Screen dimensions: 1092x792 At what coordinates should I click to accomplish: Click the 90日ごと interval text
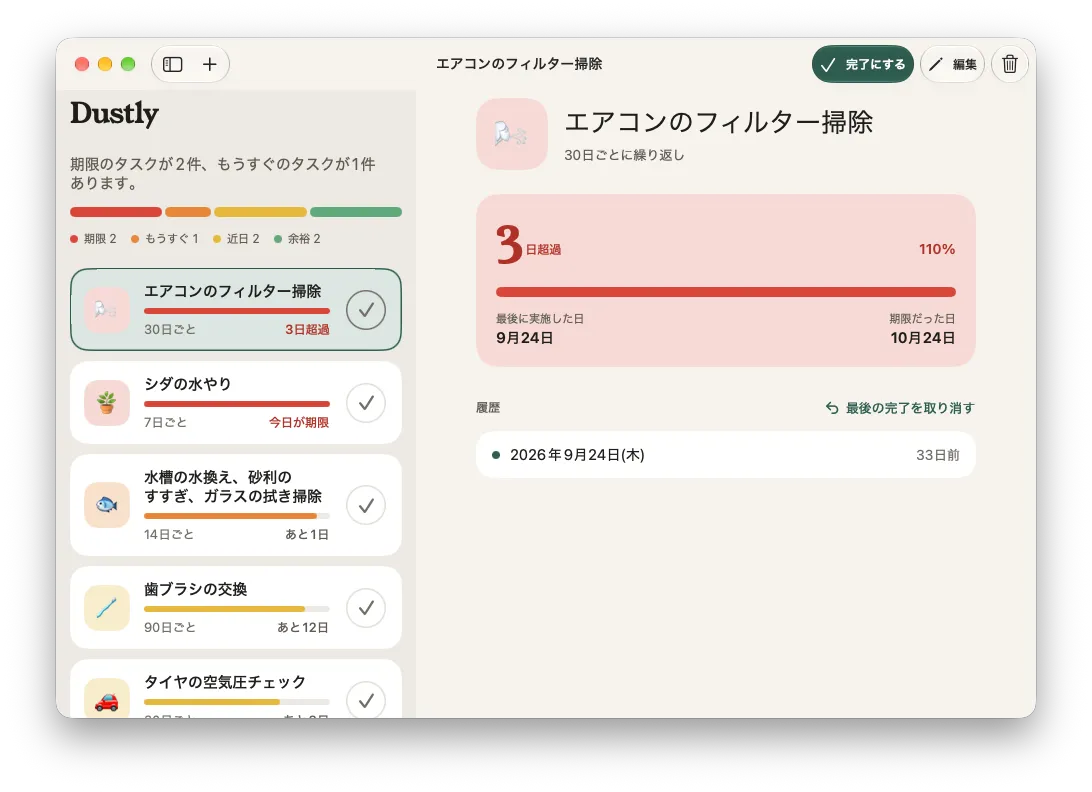(x=170, y=627)
